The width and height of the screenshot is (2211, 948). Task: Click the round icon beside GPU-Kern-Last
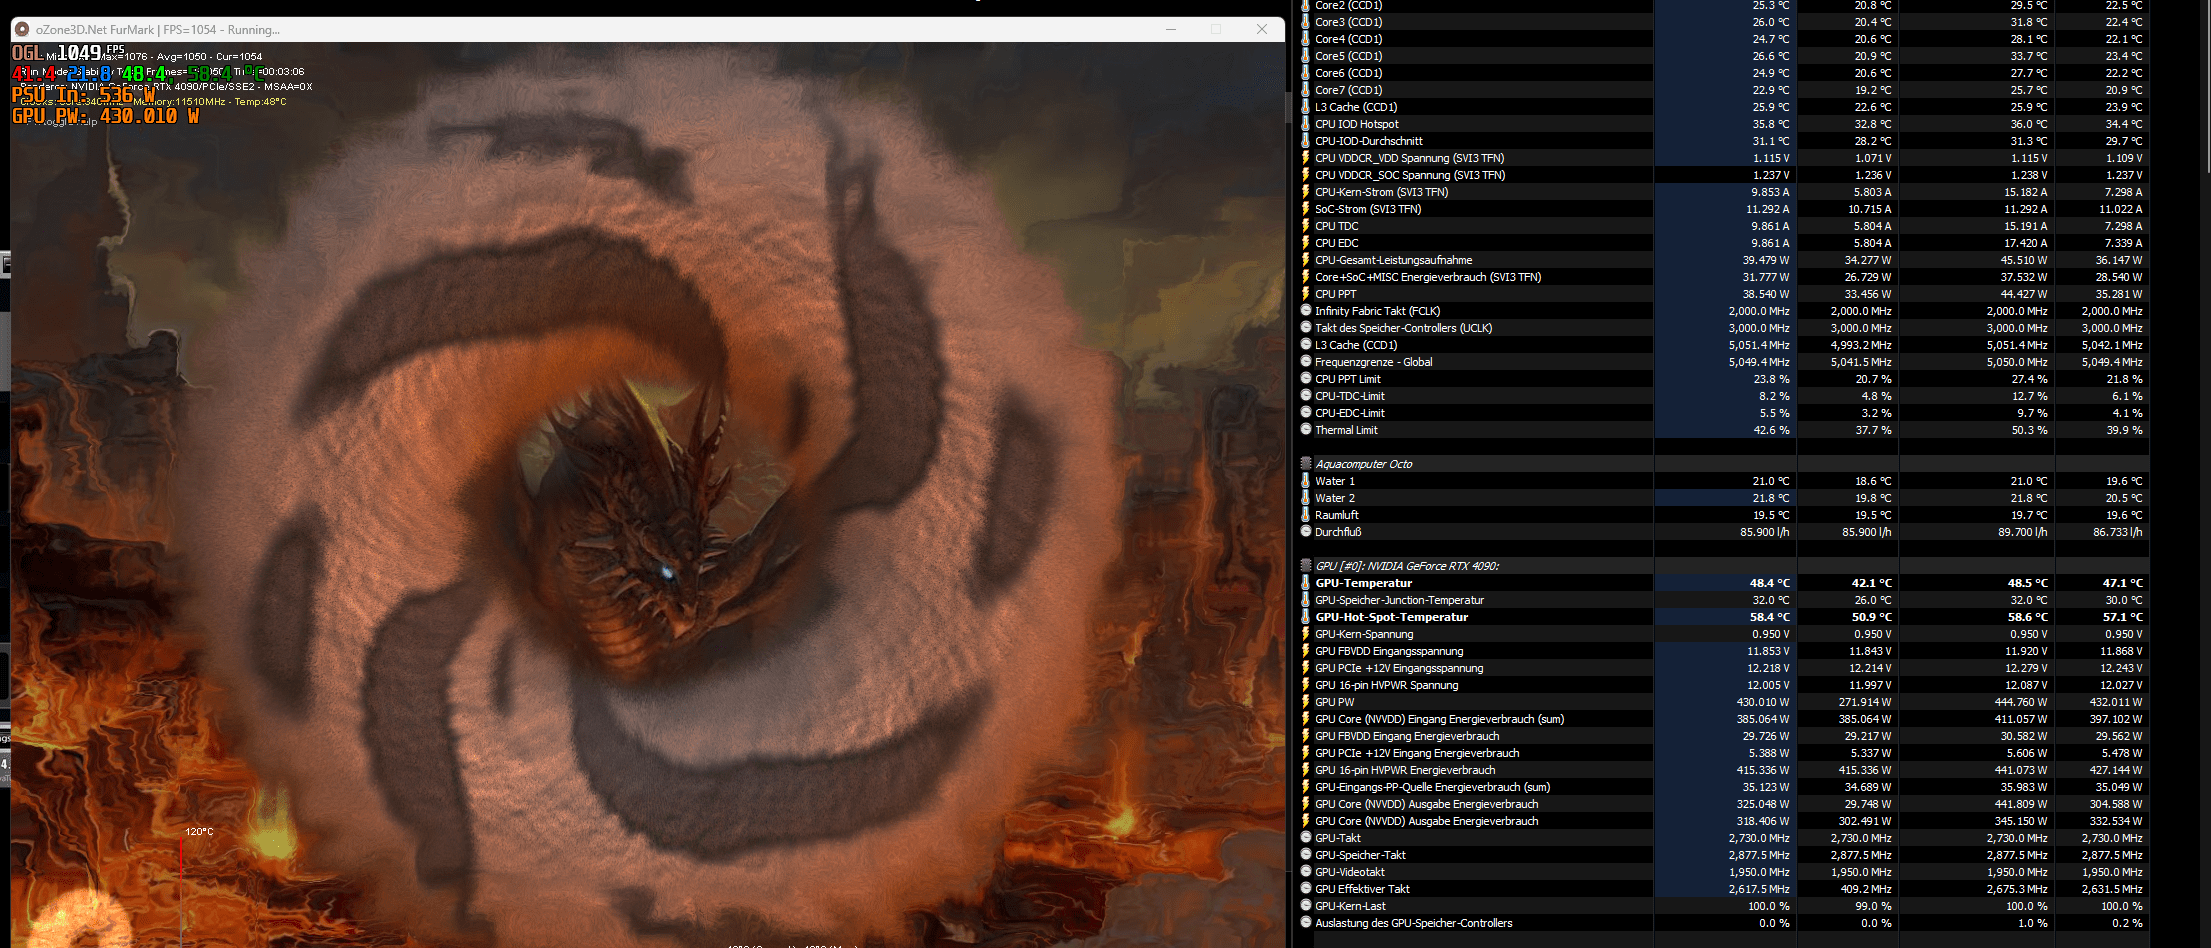(1305, 906)
